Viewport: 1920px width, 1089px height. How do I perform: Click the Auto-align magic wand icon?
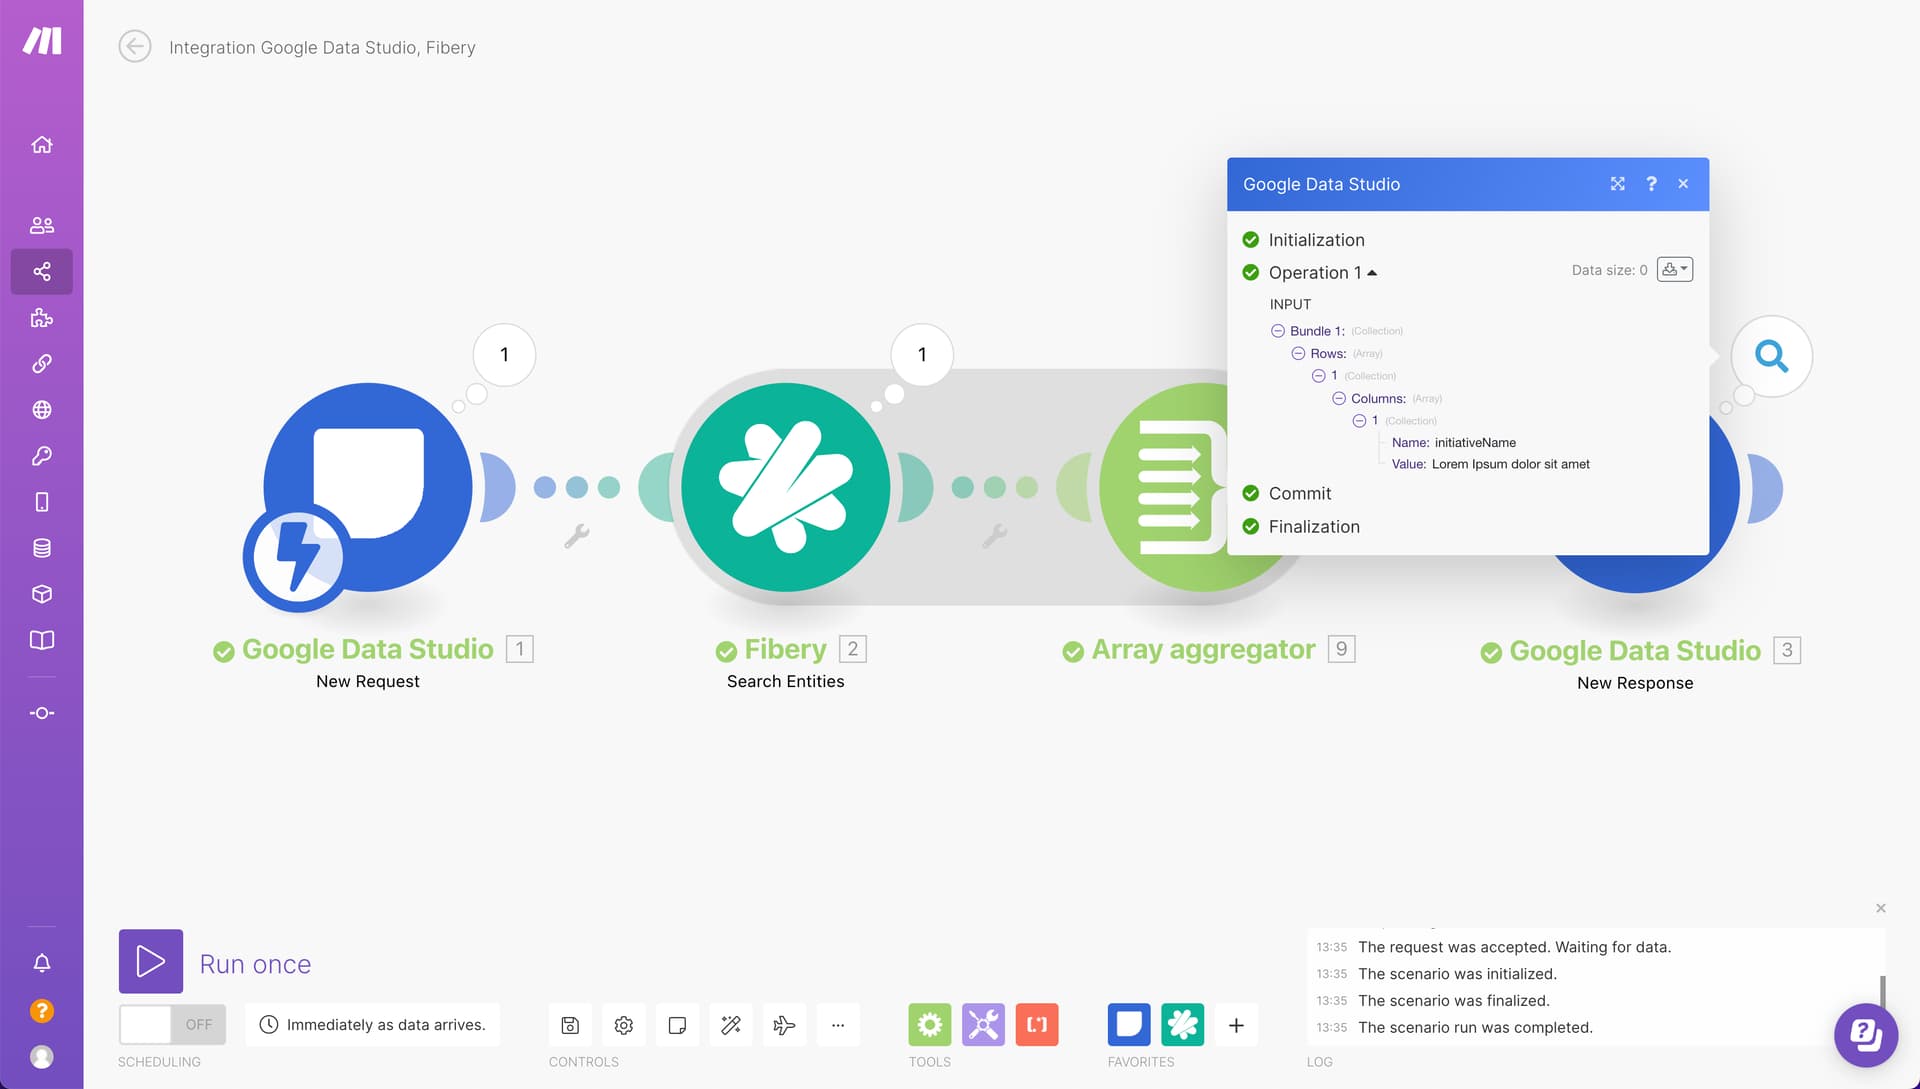(x=731, y=1025)
